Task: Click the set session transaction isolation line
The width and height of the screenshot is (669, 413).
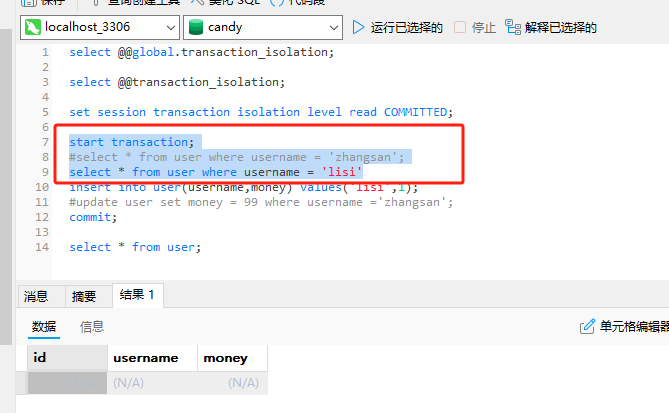Action: (261, 112)
